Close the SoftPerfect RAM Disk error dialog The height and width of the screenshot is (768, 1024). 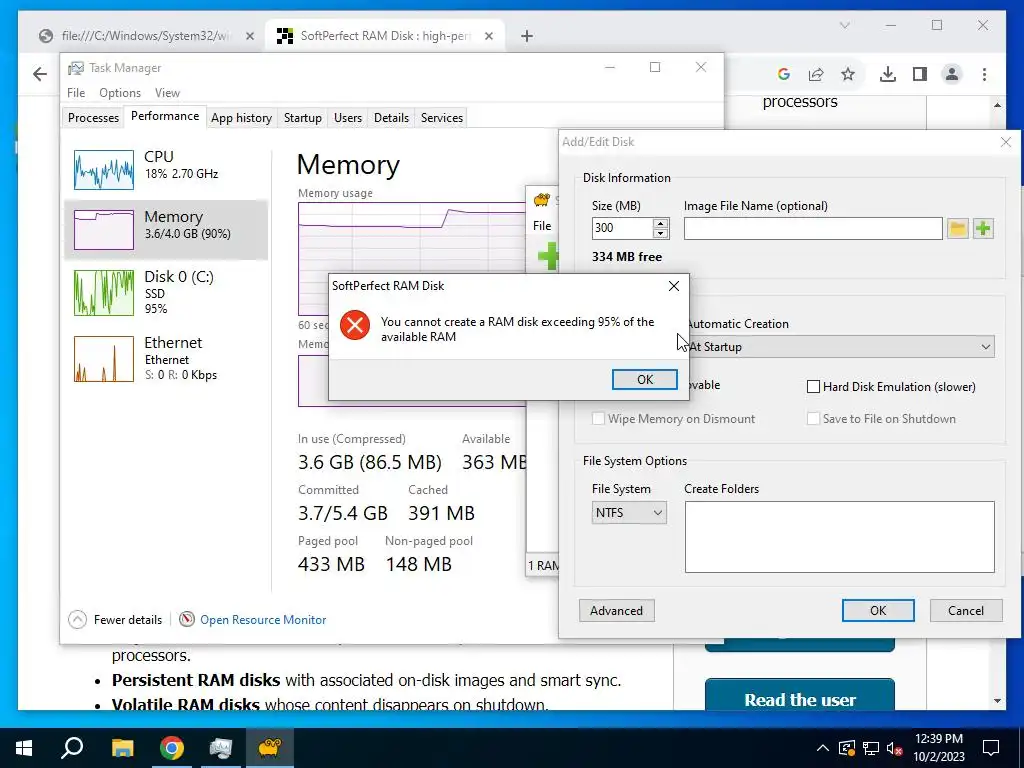click(x=673, y=286)
